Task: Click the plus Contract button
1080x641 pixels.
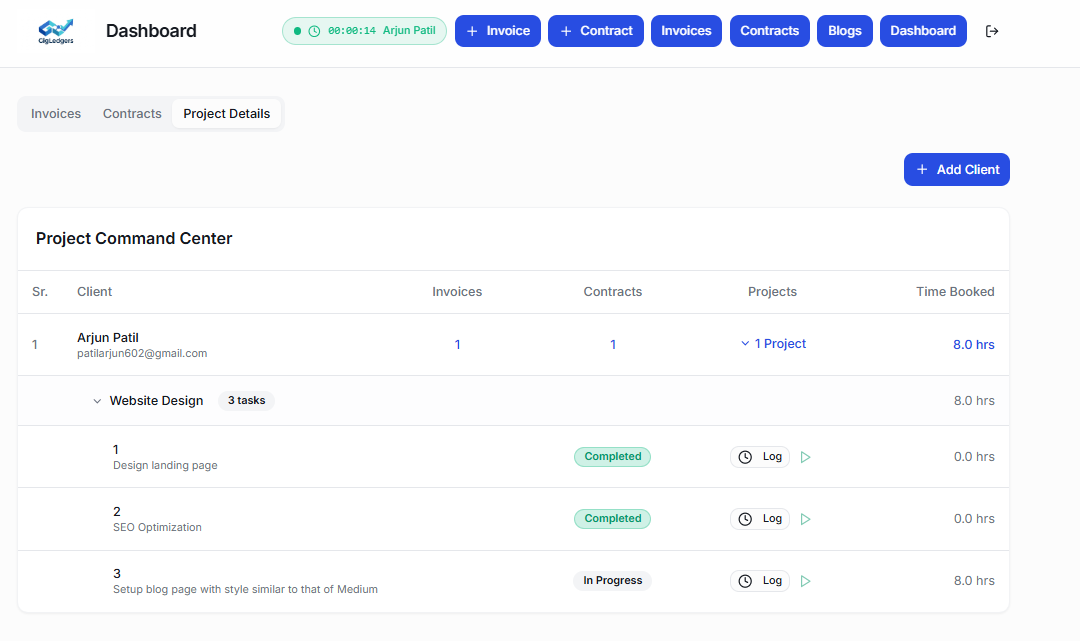Action: 596,31
